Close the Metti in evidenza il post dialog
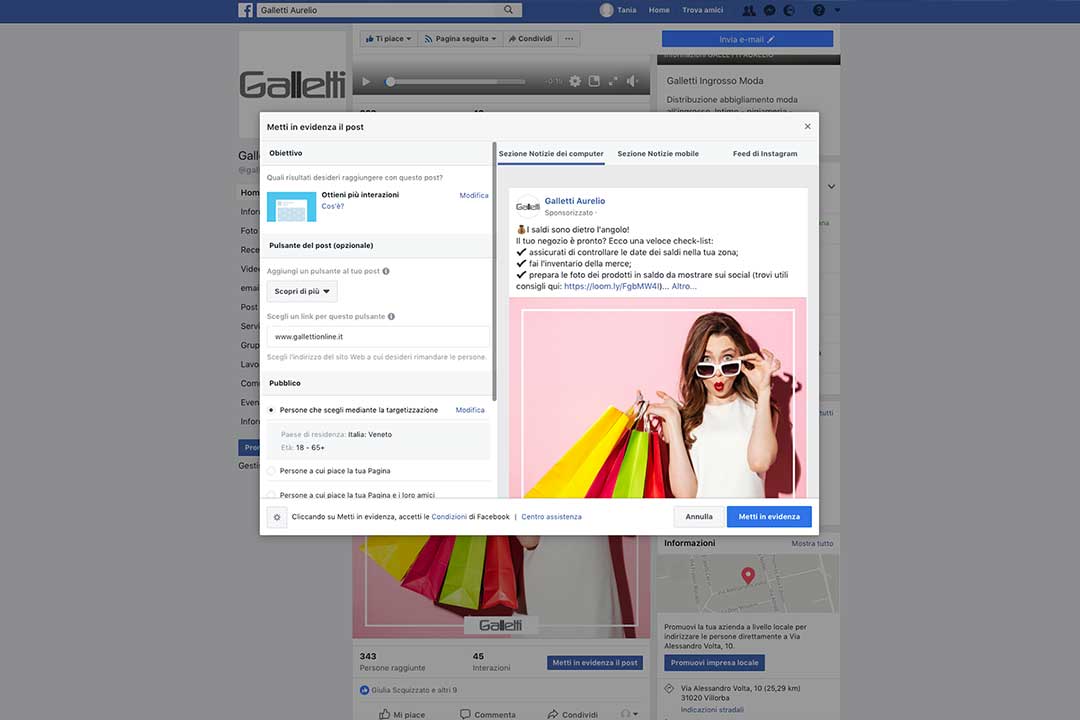 point(807,126)
